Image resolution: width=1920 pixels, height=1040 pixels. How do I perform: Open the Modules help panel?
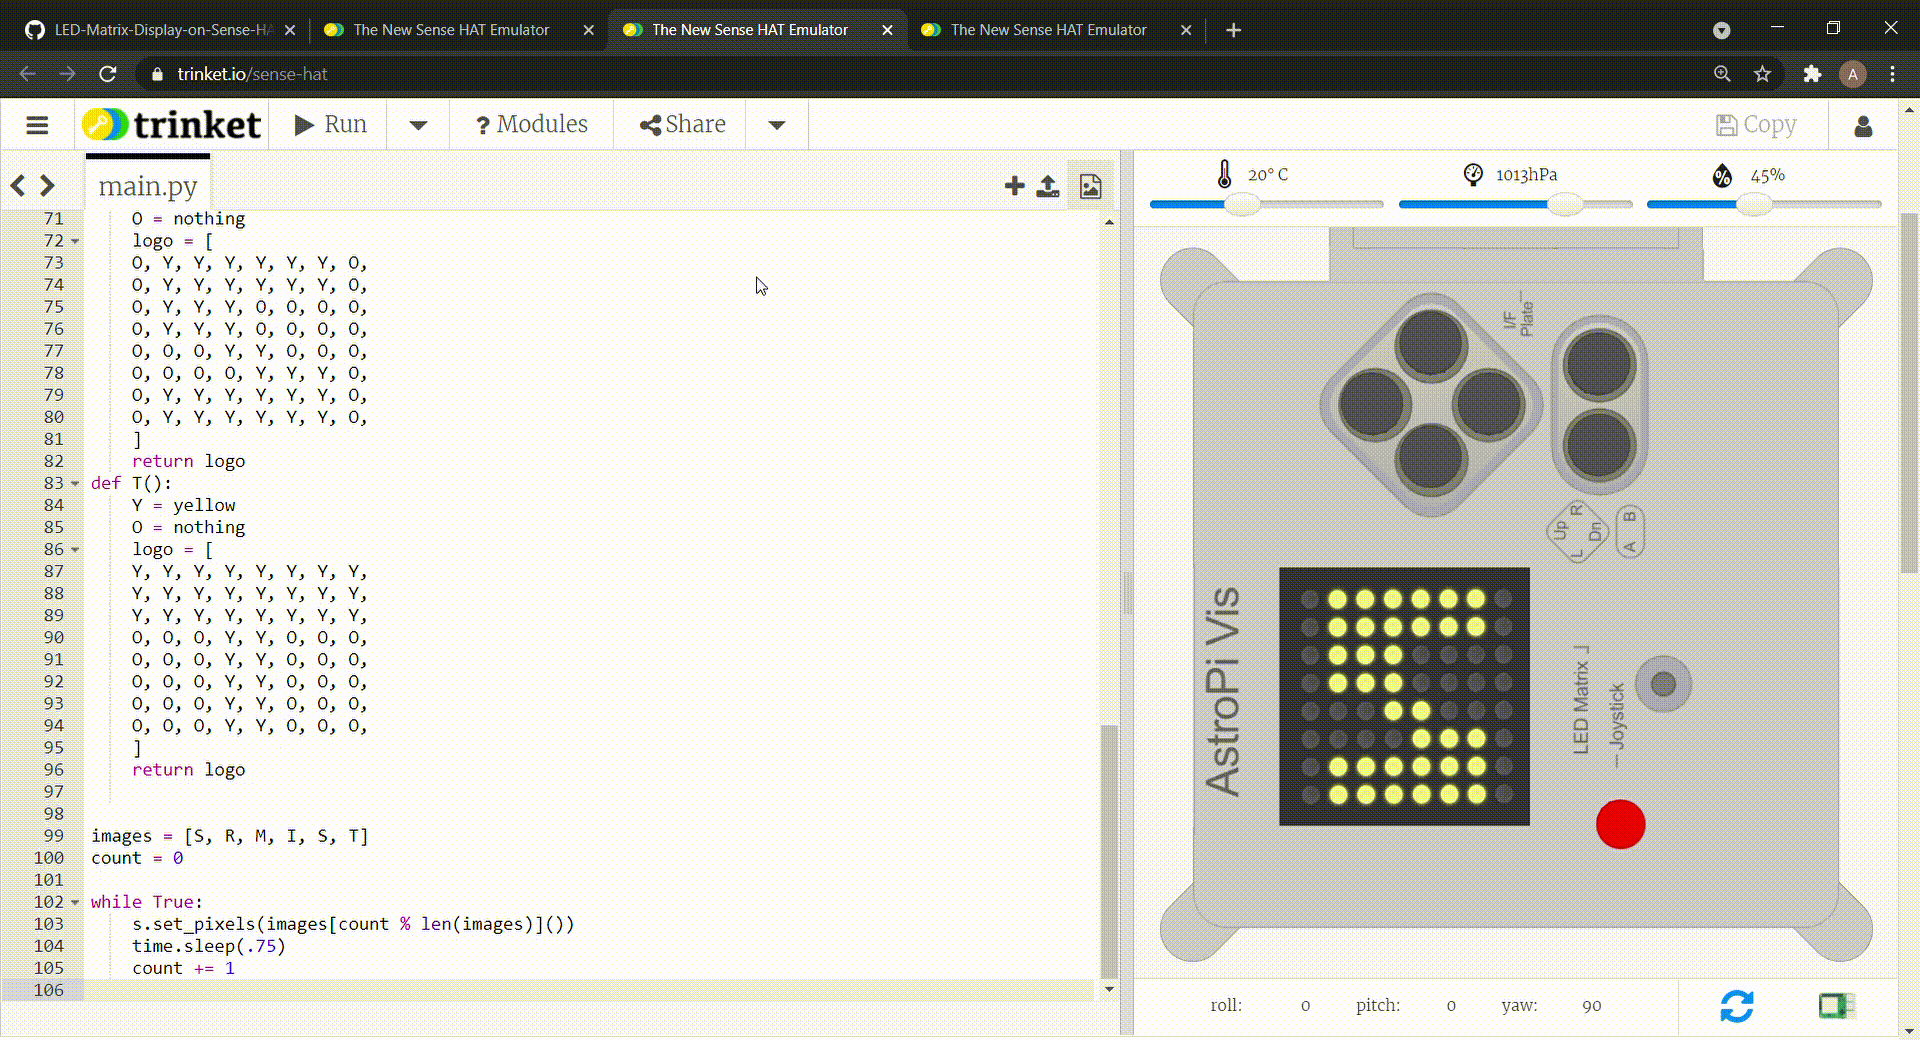tap(531, 124)
